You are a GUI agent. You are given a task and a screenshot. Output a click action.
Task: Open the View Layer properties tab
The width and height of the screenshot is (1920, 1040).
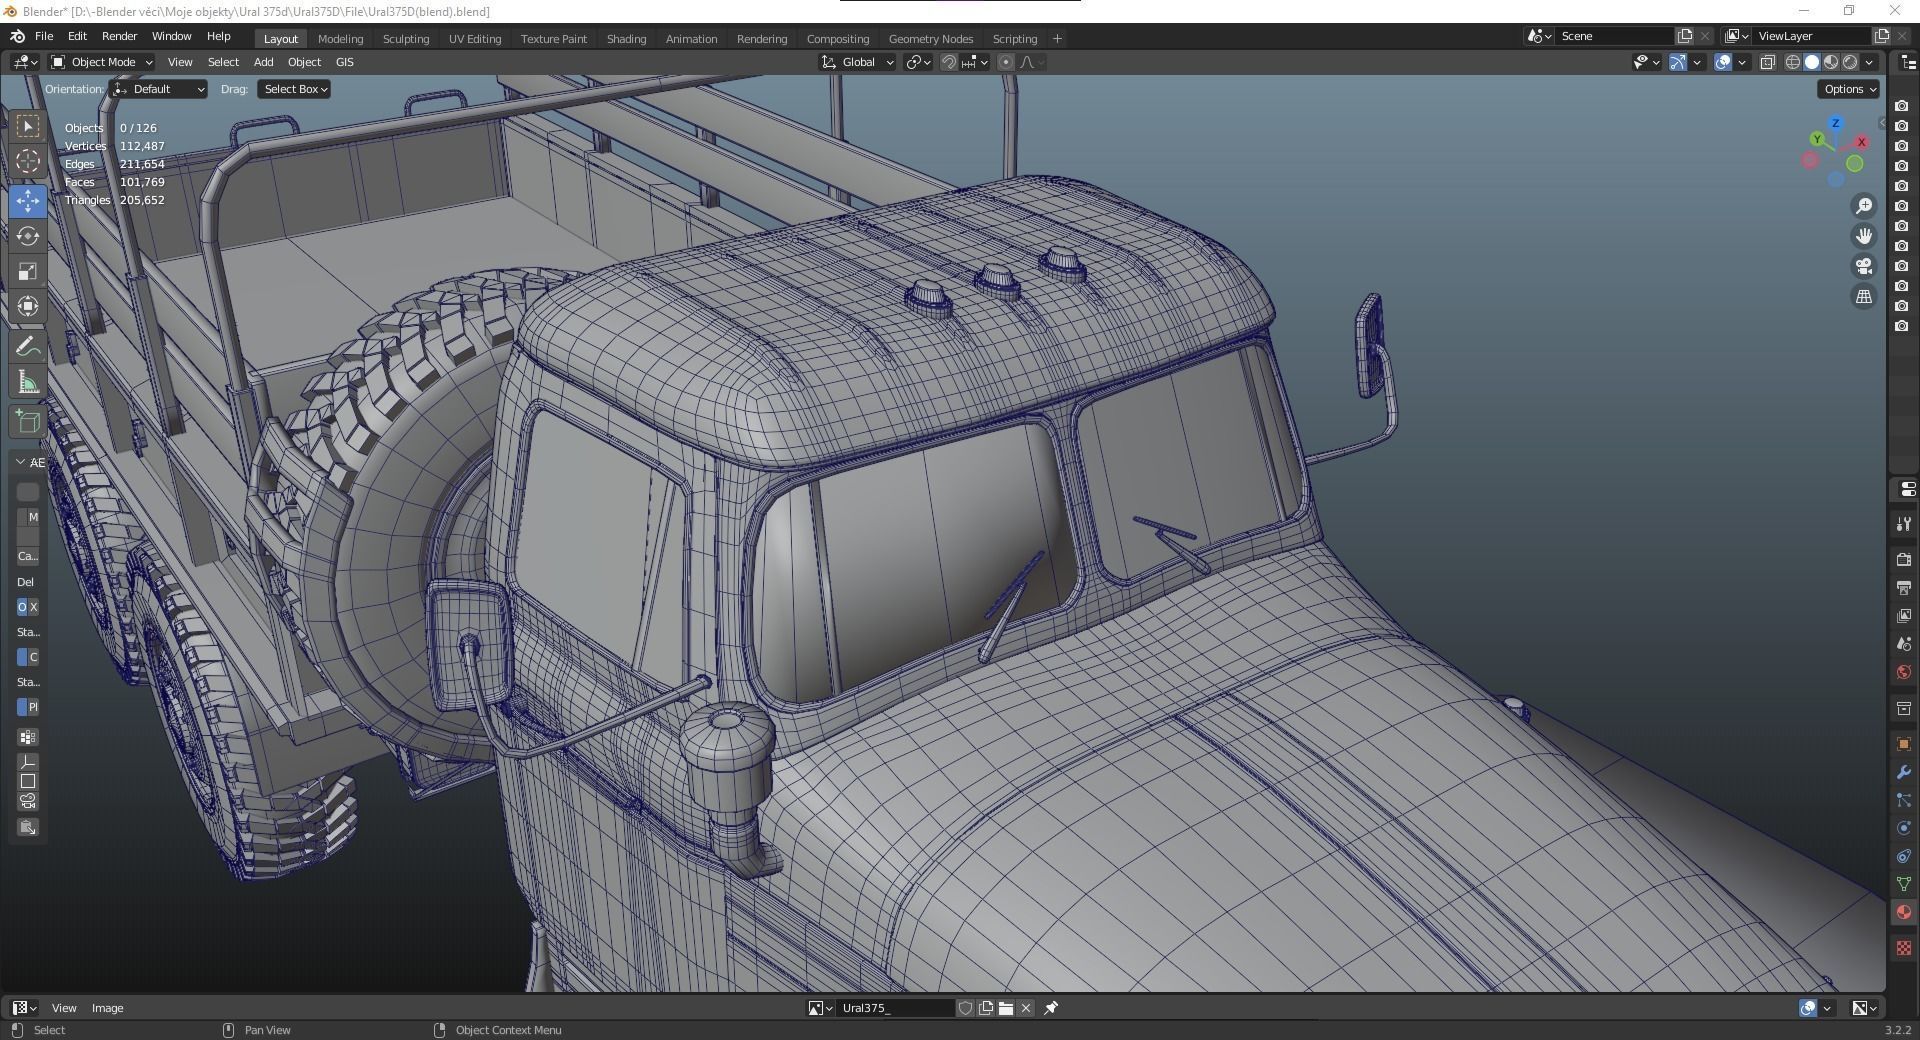(x=1903, y=616)
